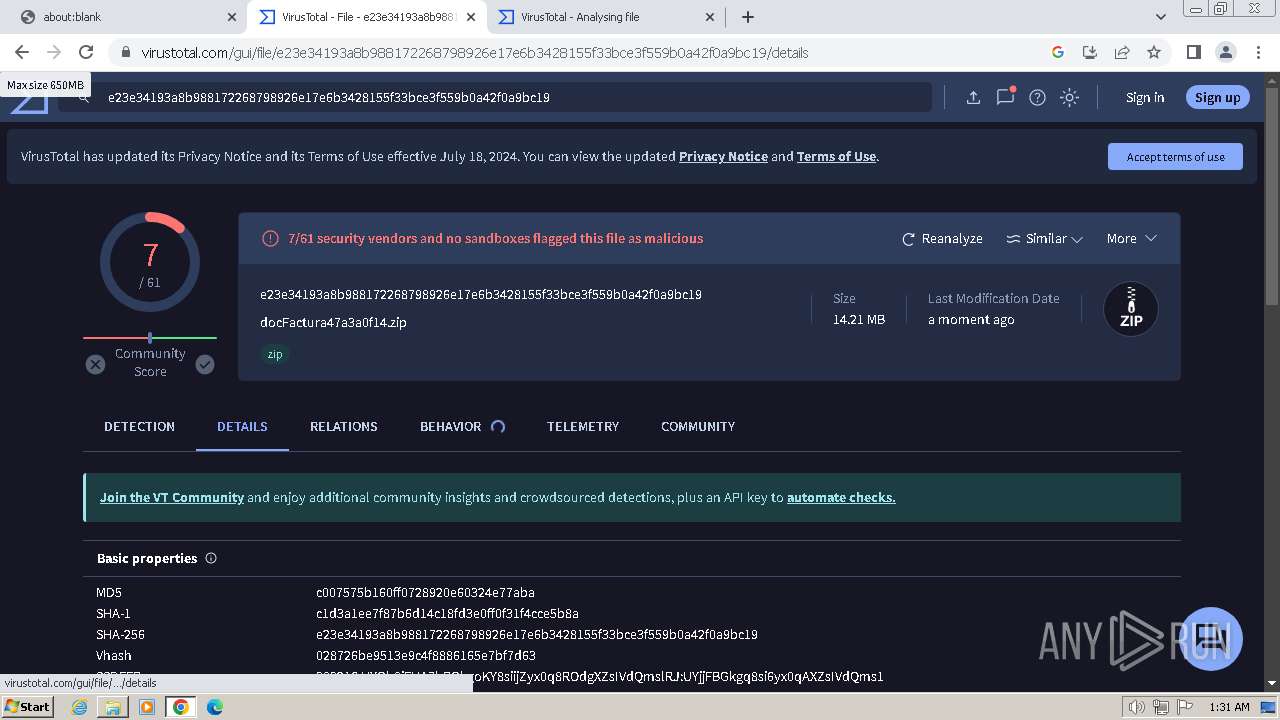The width and height of the screenshot is (1280, 720).
Task: Switch to the TELEMETRY tab
Action: (x=583, y=426)
